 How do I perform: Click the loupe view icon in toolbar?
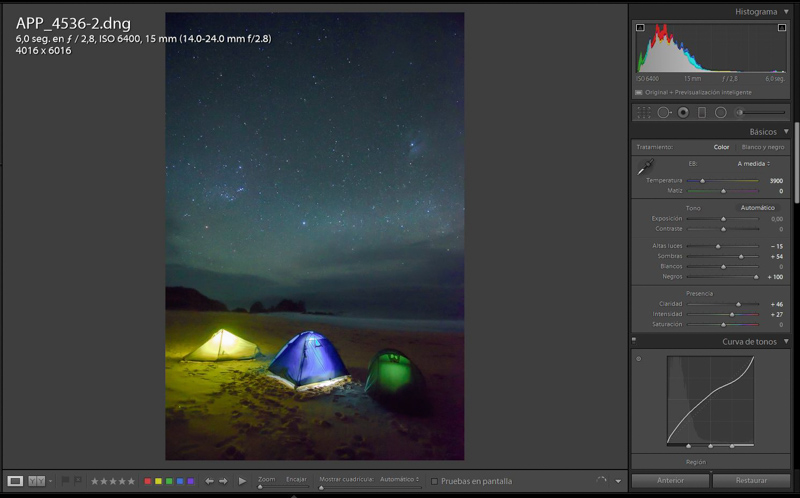pos(15,481)
